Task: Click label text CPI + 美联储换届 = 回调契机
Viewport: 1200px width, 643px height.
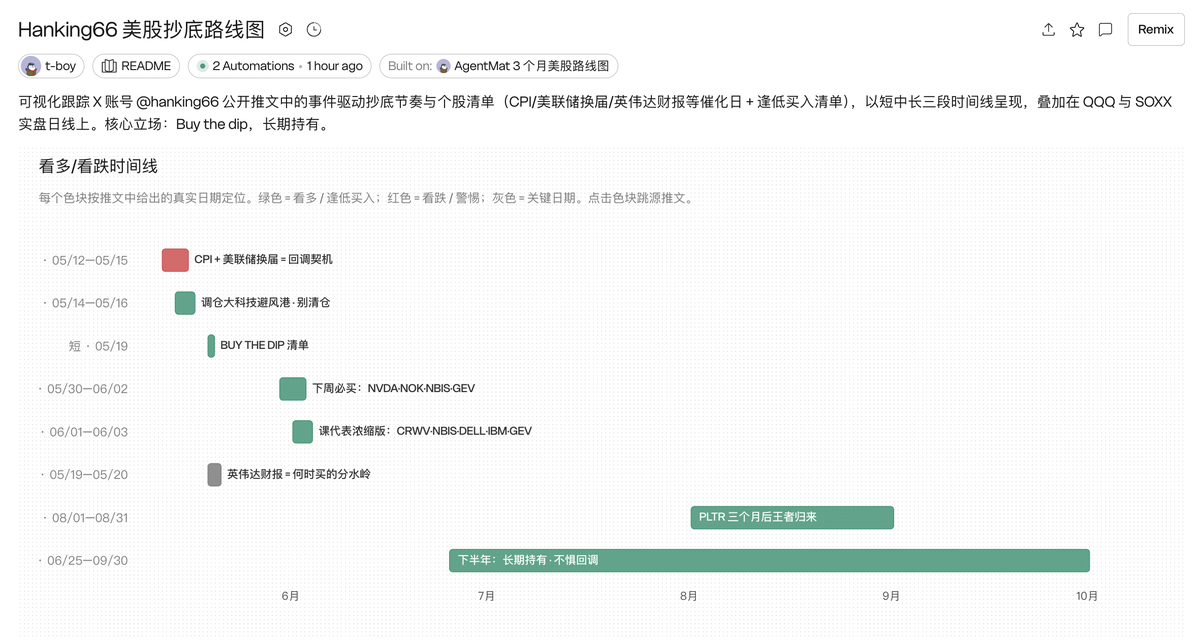Action: coord(264,260)
